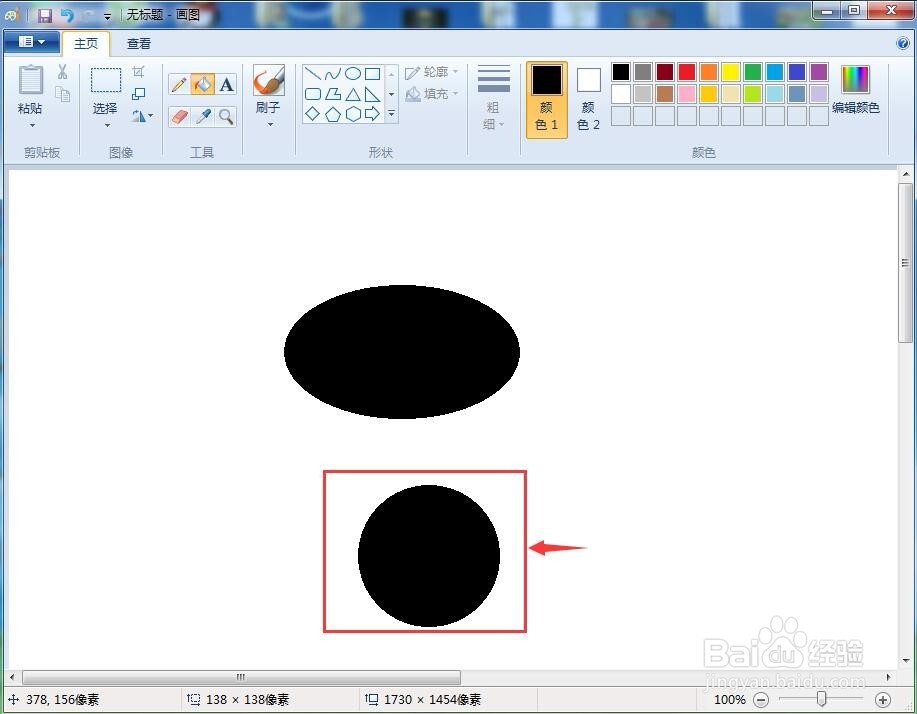Image resolution: width=917 pixels, height=714 pixels.
Task: Choose the Polygon shape
Action: click(333, 94)
